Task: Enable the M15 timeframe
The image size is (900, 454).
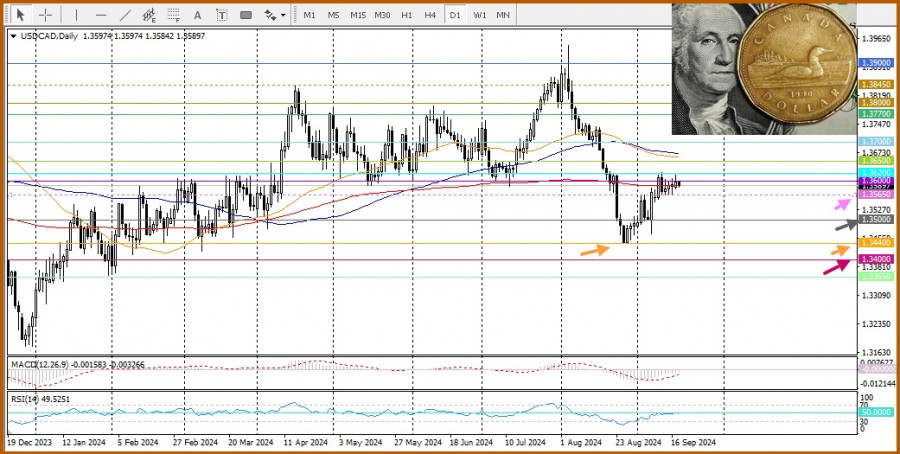Action: (357, 15)
